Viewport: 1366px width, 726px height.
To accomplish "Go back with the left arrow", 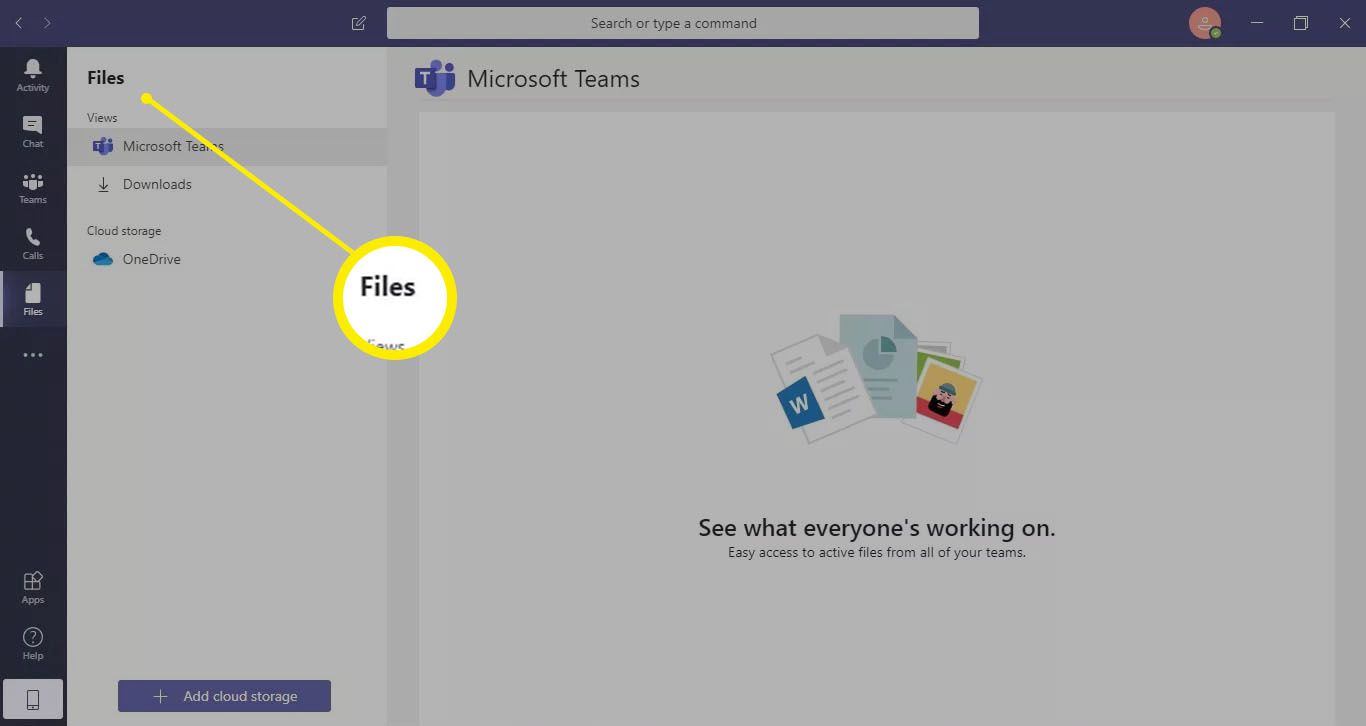I will pyautogui.click(x=18, y=23).
